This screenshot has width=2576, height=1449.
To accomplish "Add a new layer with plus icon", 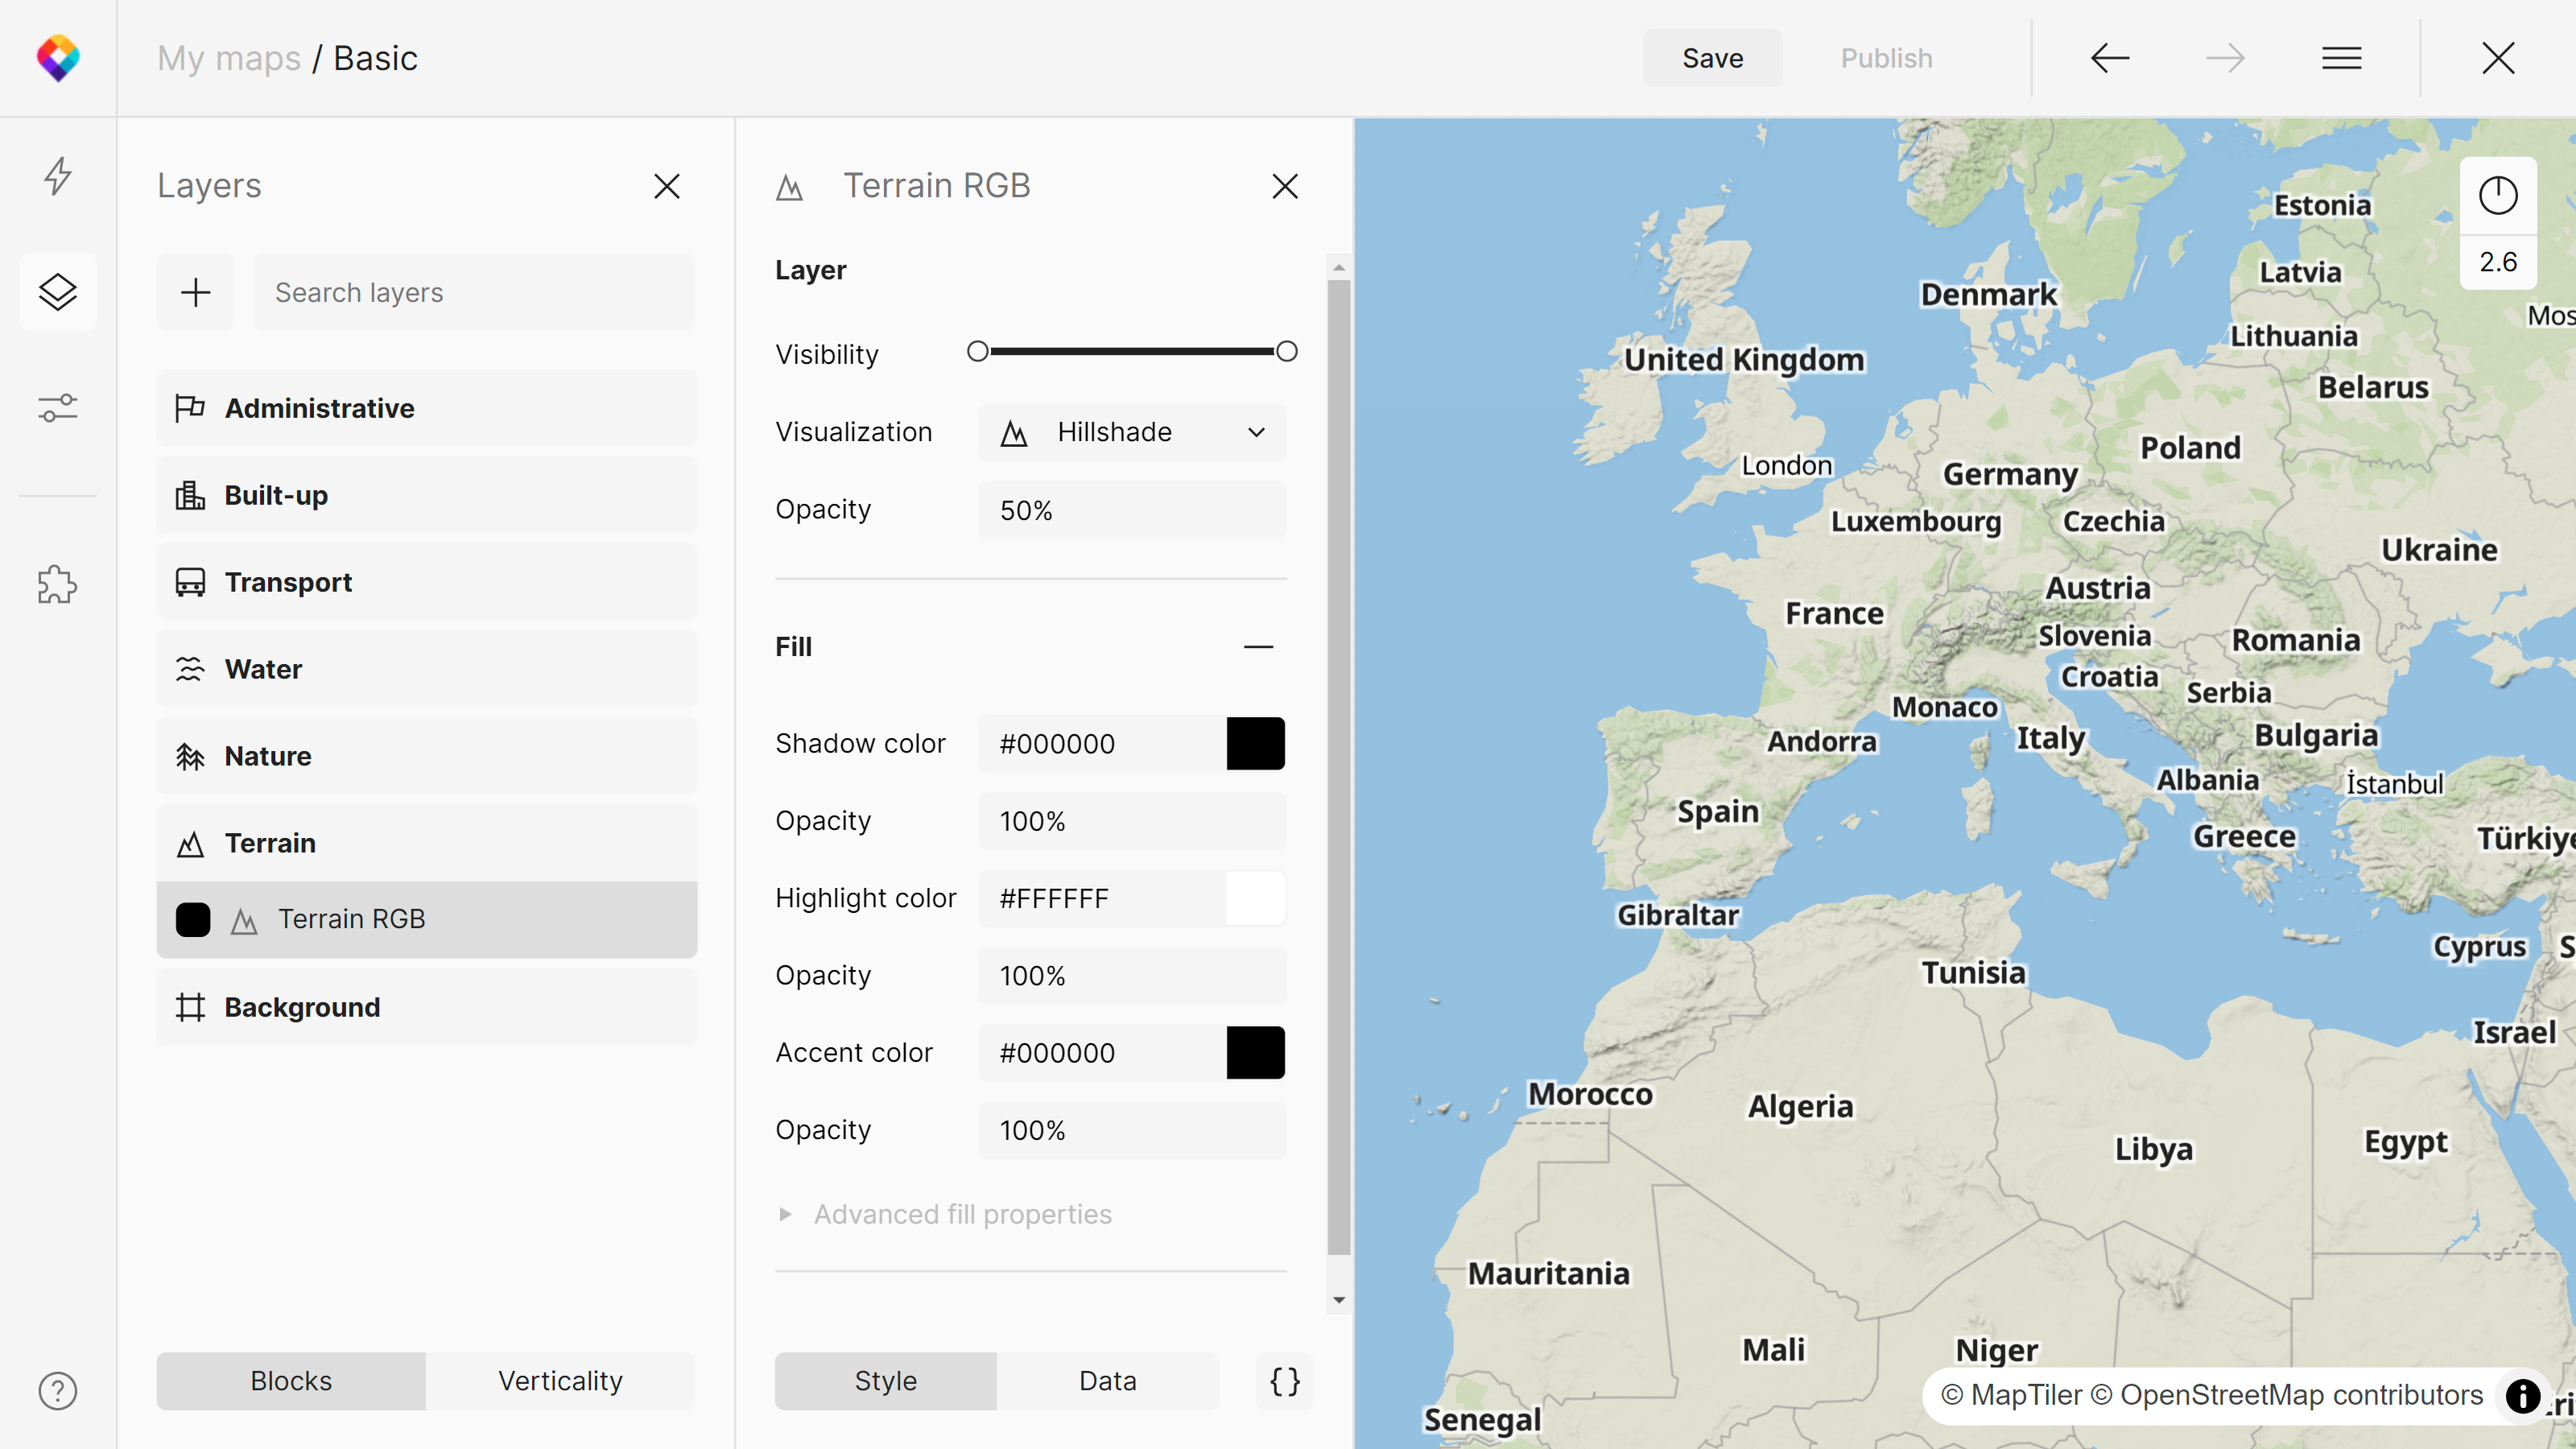I will [195, 292].
